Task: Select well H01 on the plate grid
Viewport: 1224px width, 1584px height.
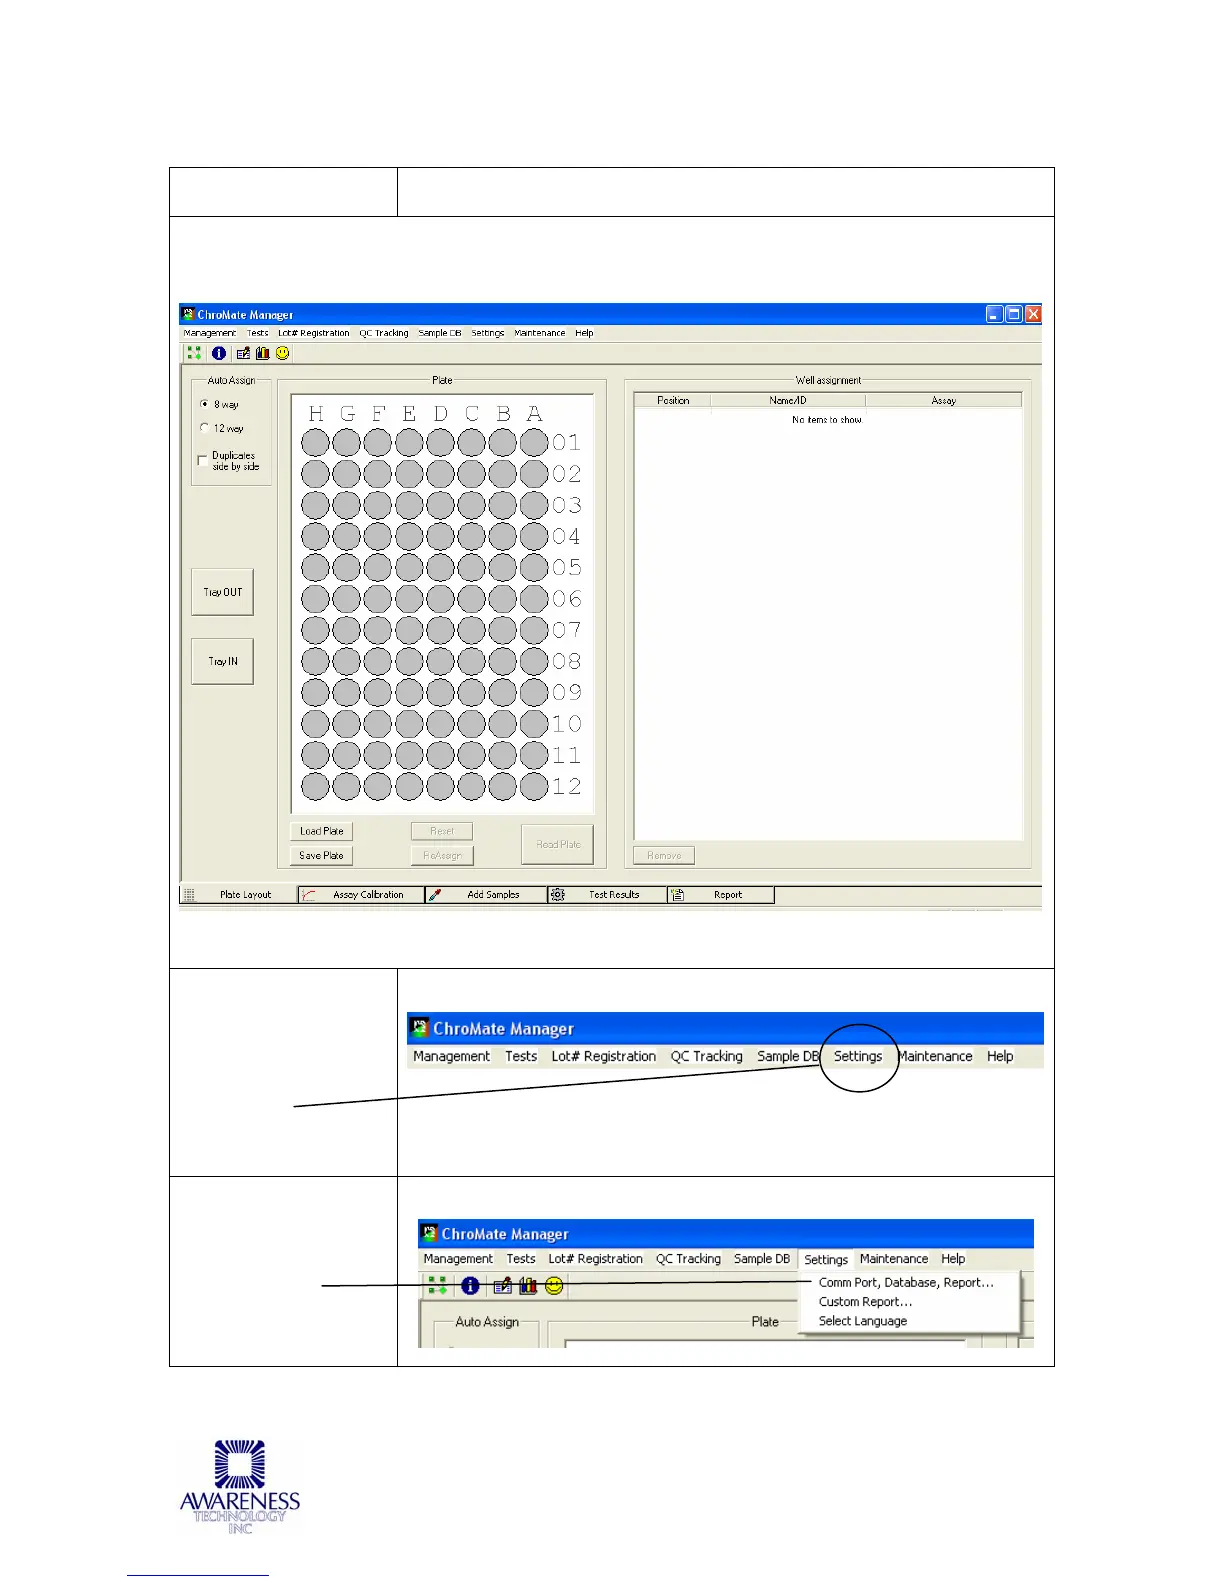Action: [x=315, y=442]
